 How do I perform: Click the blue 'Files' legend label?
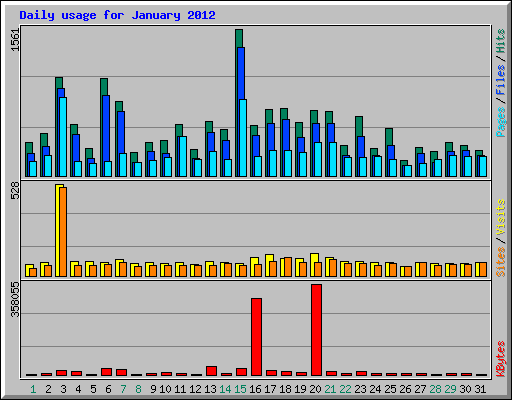tap(500, 80)
